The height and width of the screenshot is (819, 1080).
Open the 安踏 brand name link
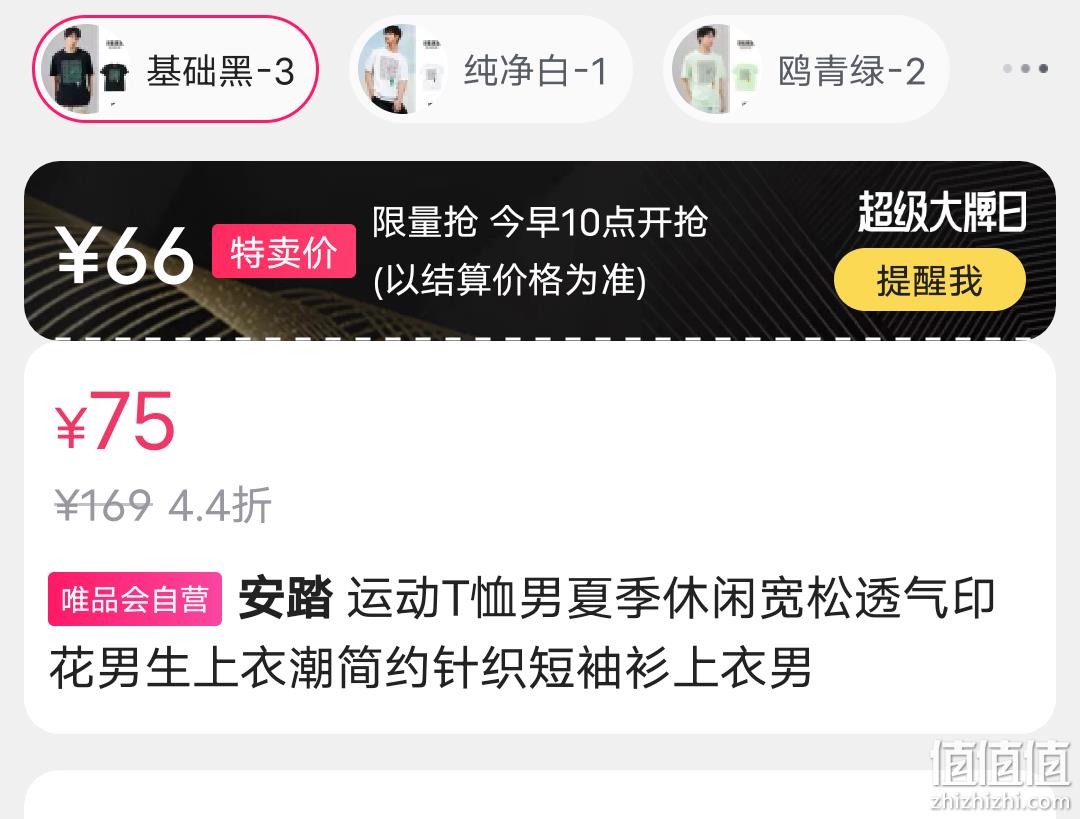(285, 598)
